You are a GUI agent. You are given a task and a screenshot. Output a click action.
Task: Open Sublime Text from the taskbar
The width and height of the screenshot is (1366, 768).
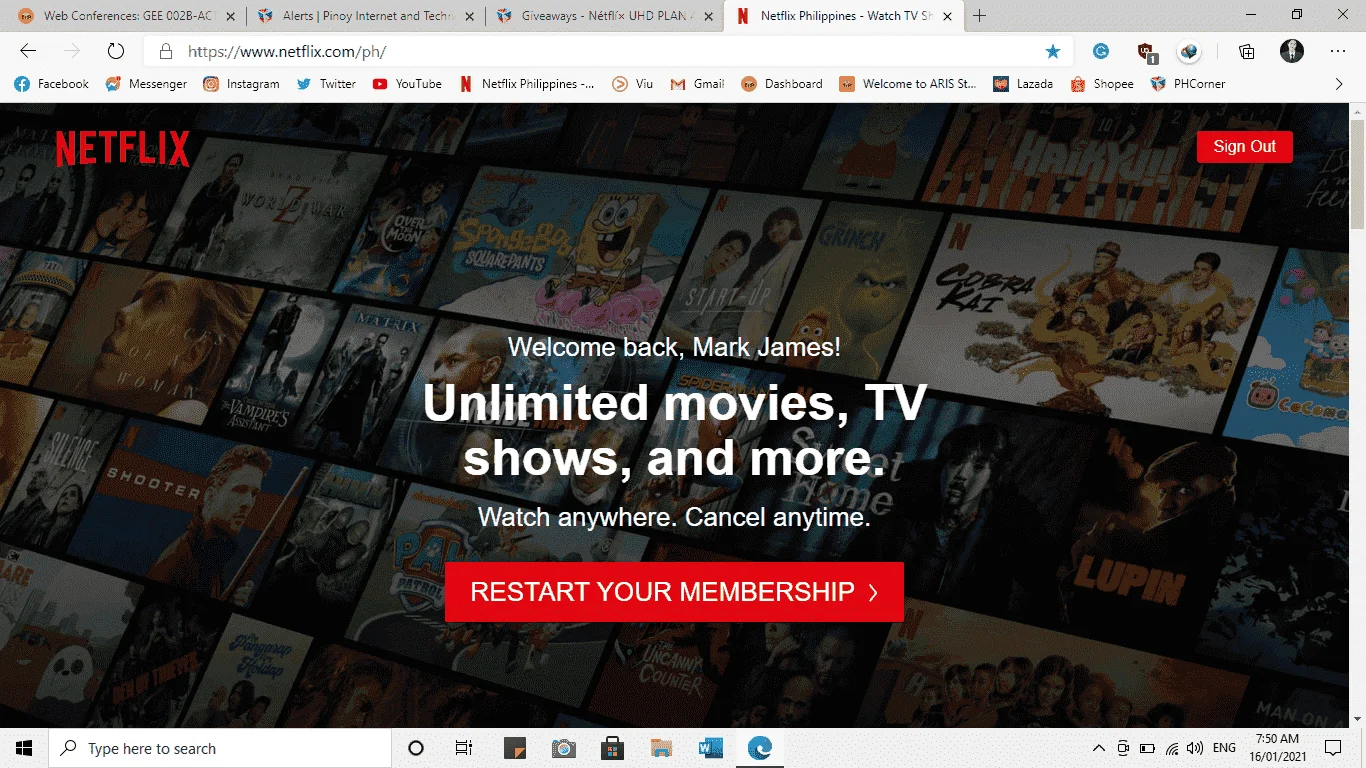[x=514, y=748]
